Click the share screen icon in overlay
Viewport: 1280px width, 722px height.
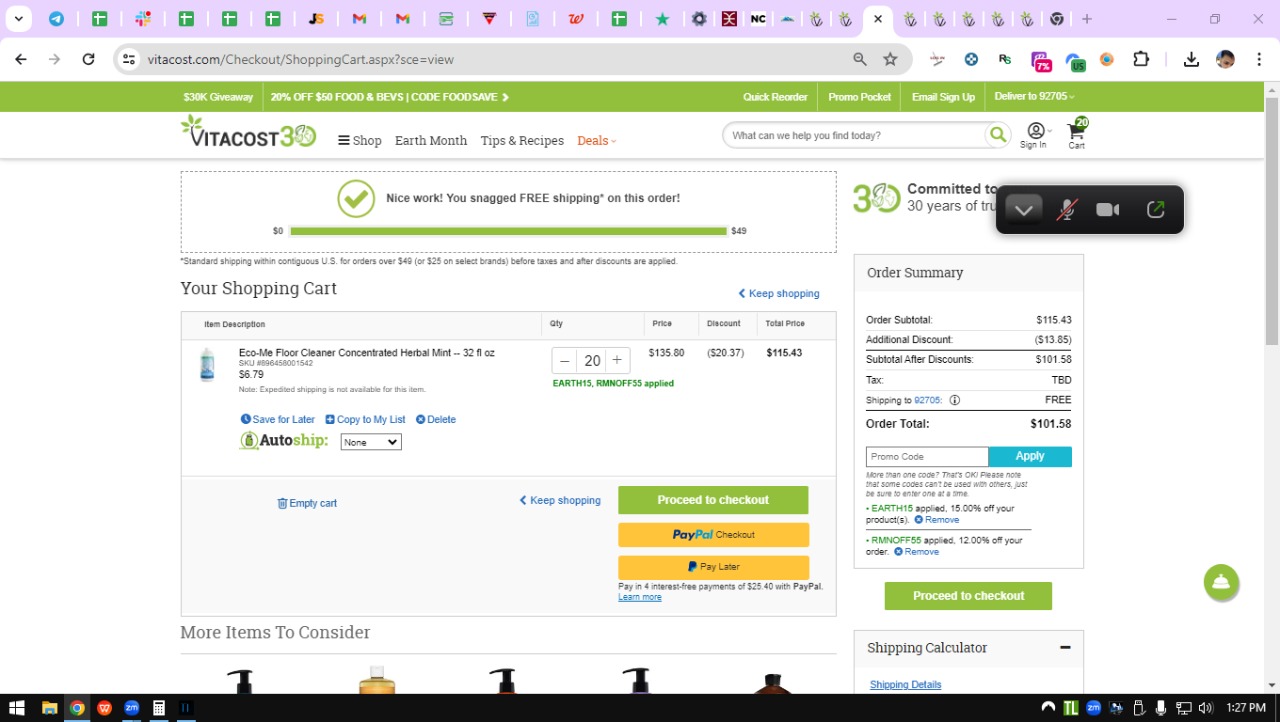(x=1156, y=210)
